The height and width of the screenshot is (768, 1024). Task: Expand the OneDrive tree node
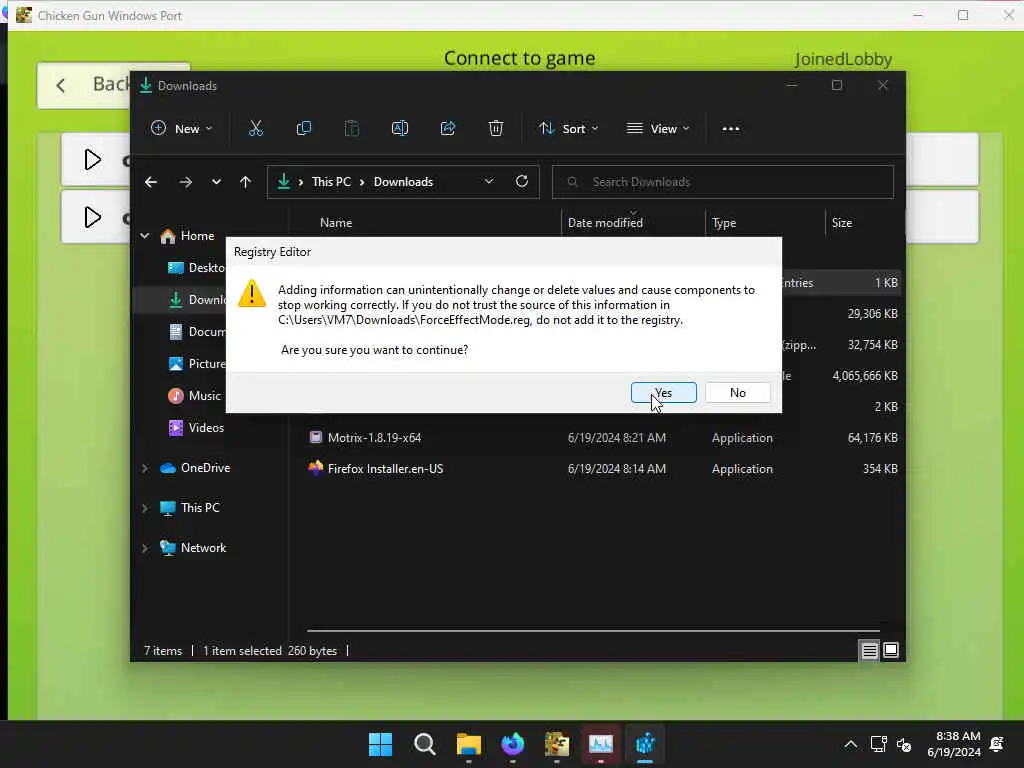click(x=144, y=468)
